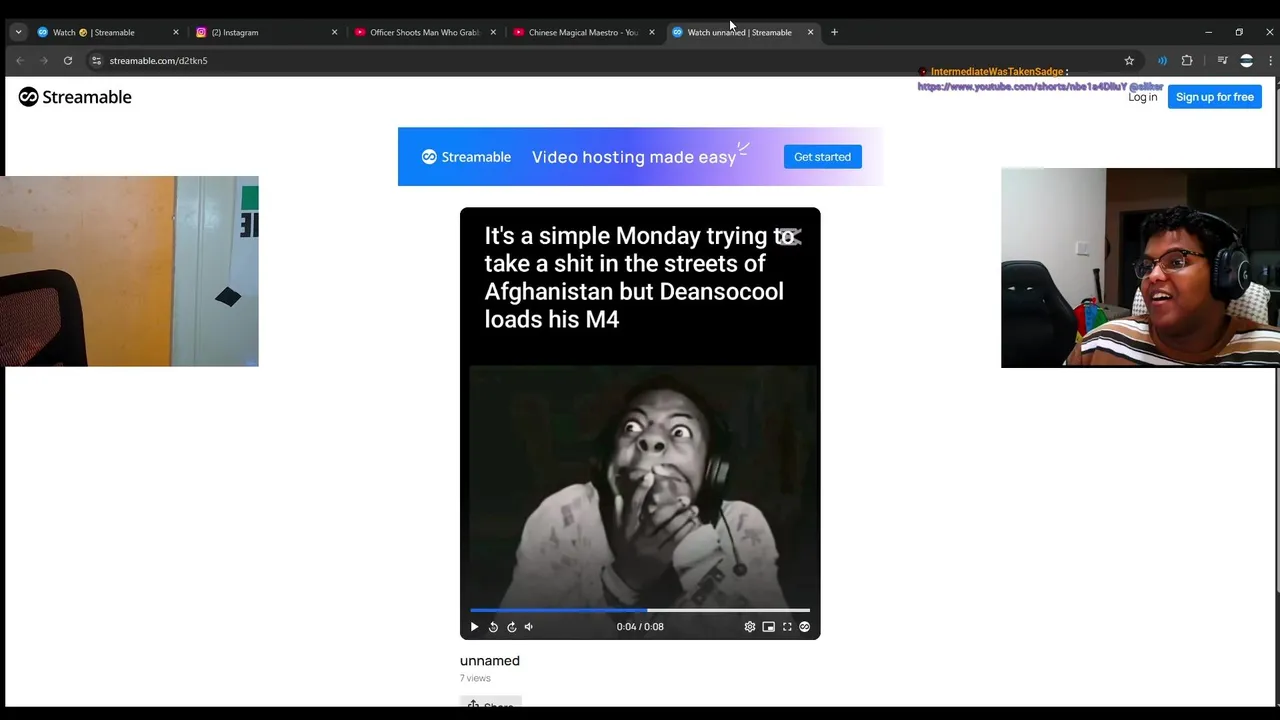Click the video title 'unnamed'
This screenshot has height=720, width=1280.
pos(490,661)
